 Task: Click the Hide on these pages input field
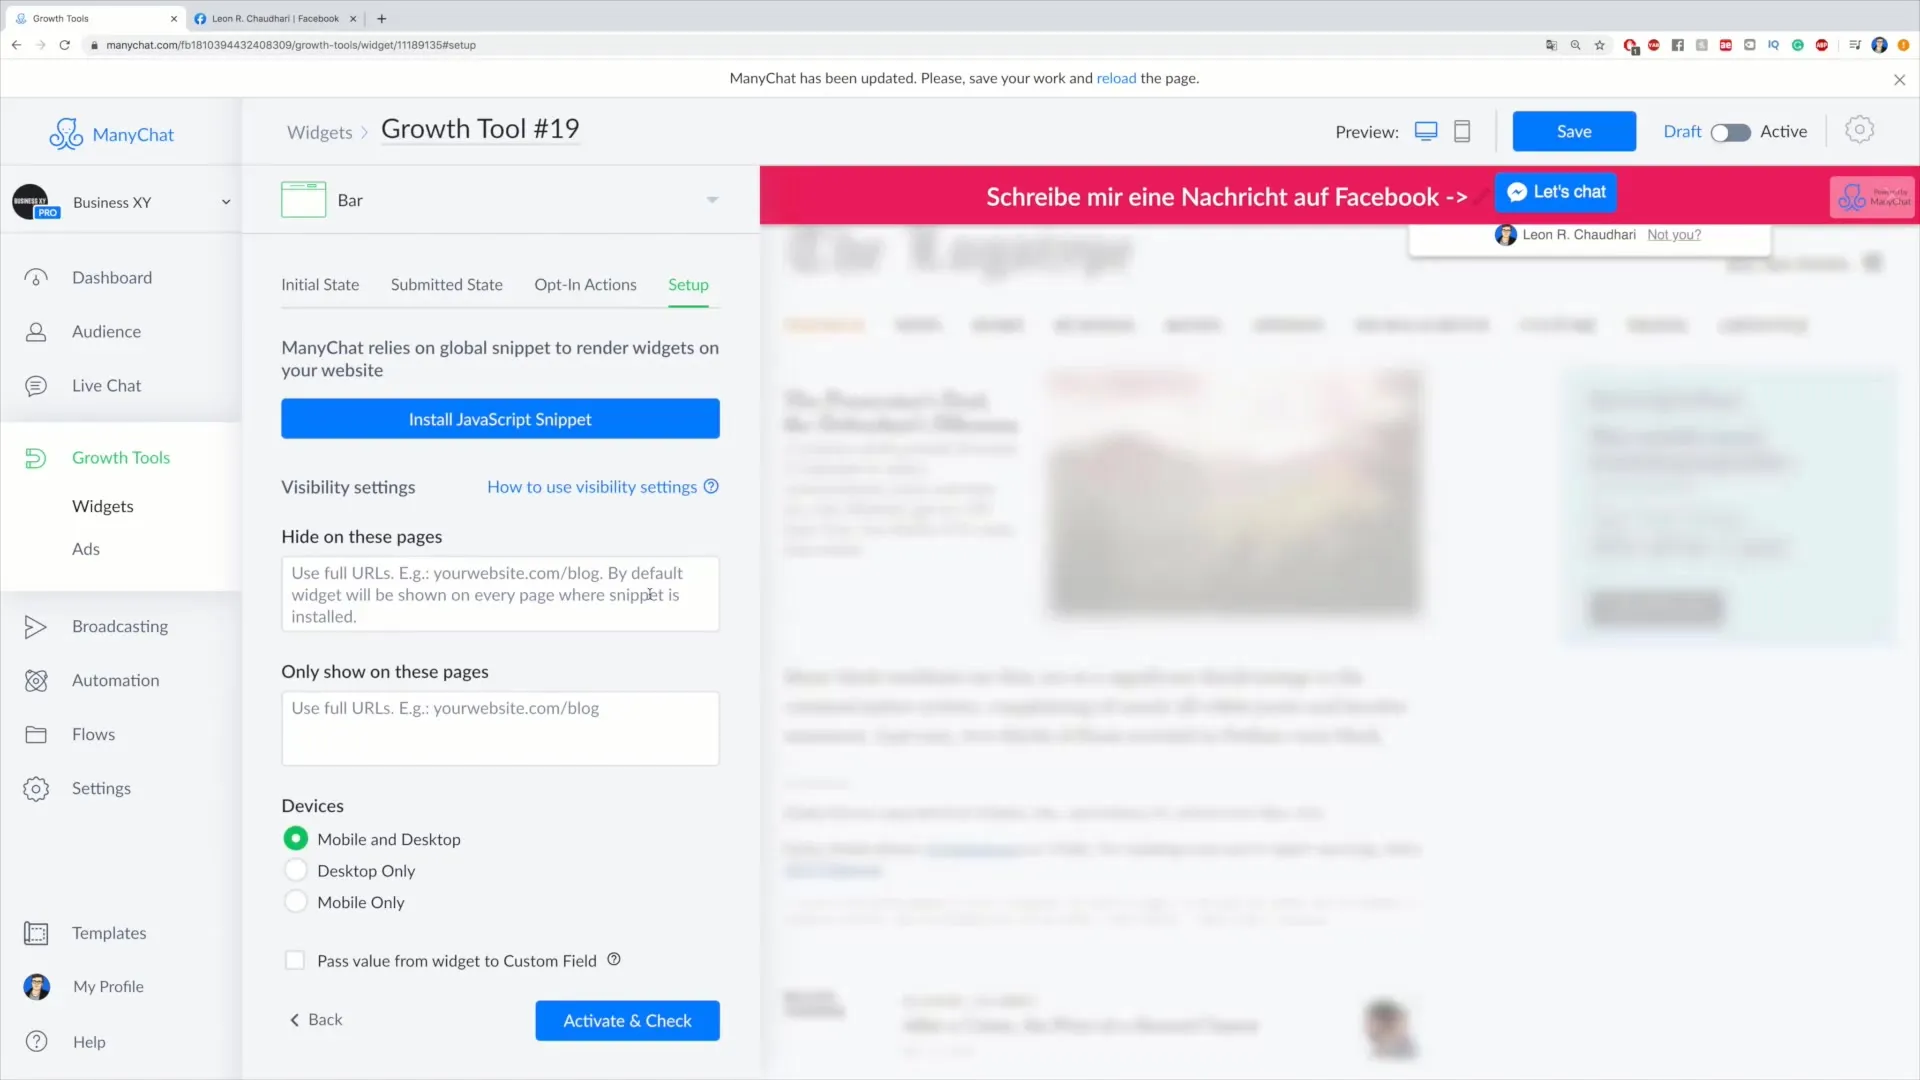point(500,593)
